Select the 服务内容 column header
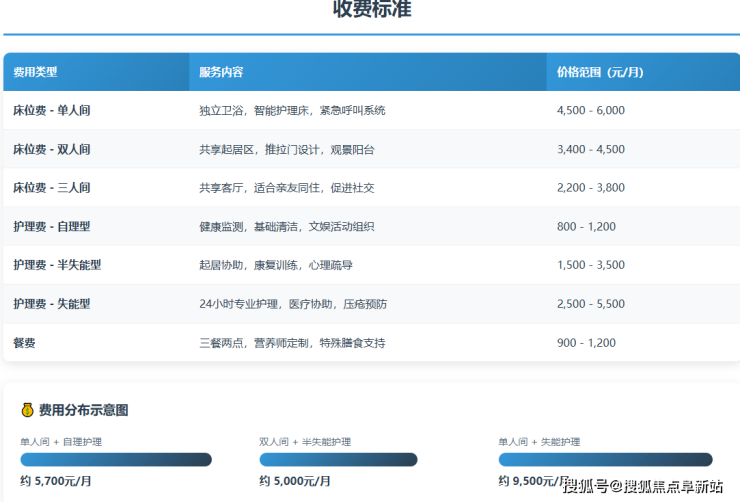740x502 pixels. (x=221, y=72)
